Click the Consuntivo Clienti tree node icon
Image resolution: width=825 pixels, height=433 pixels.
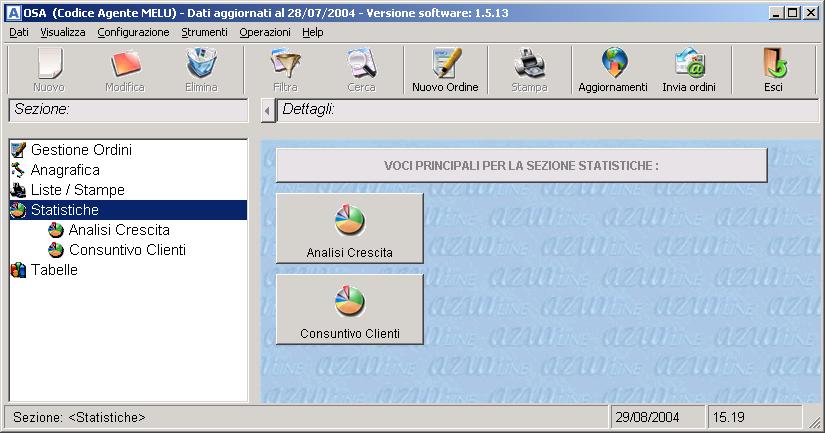coord(56,250)
